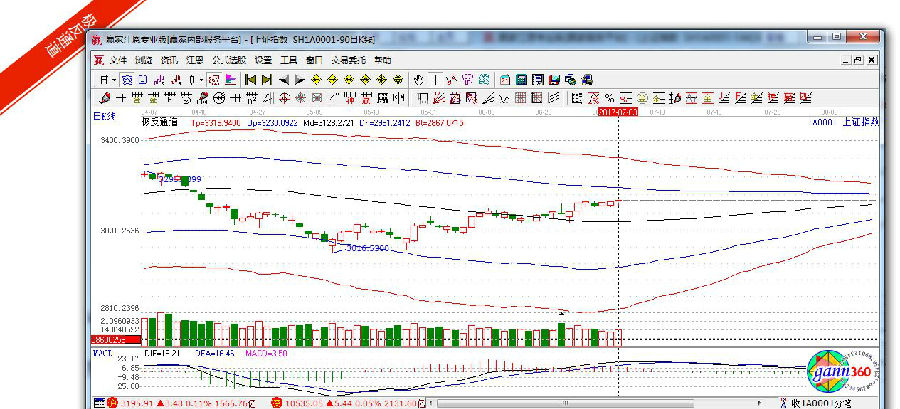Image resolution: width=900 pixels, height=409 pixels.
Task: Click the red highlighted date marker on timeline
Action: [x=617, y=112]
